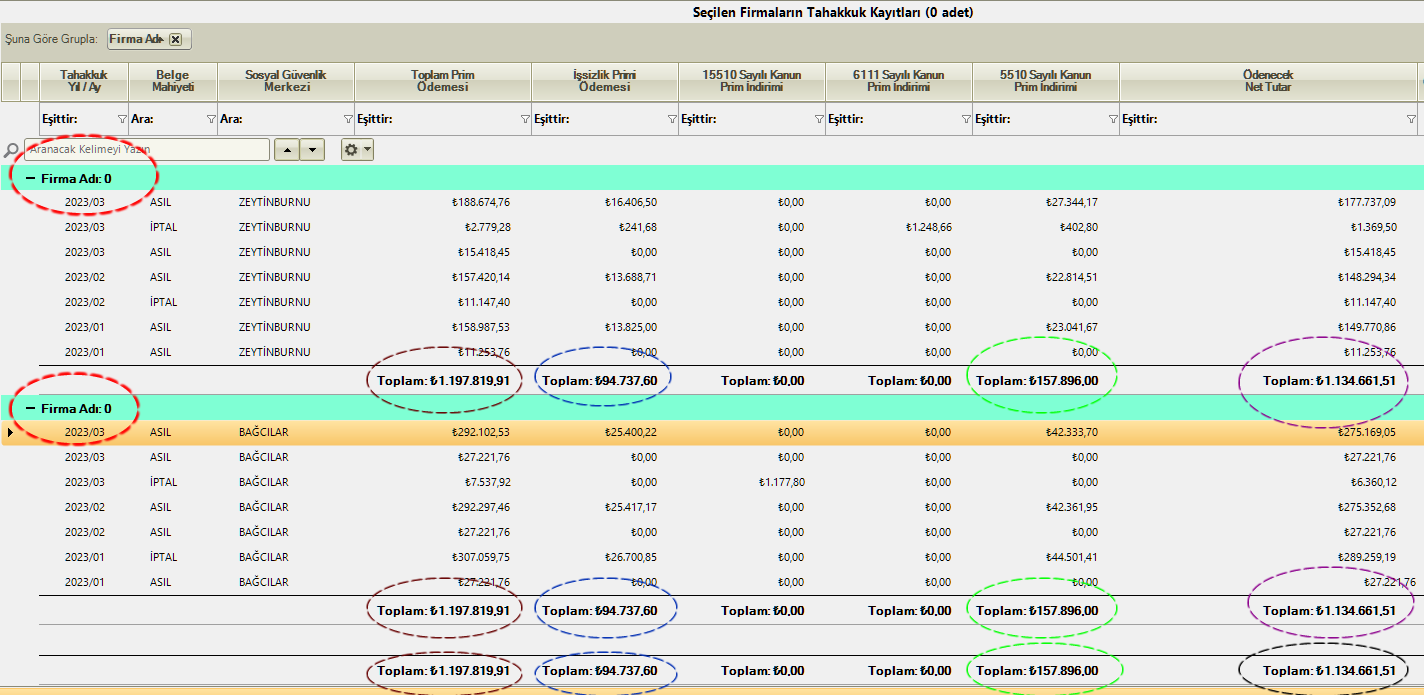Open filter icon for Toplam Prim Ödemesi column
Image resolution: width=1424 pixels, height=695 pixels.
pyautogui.click(x=525, y=119)
